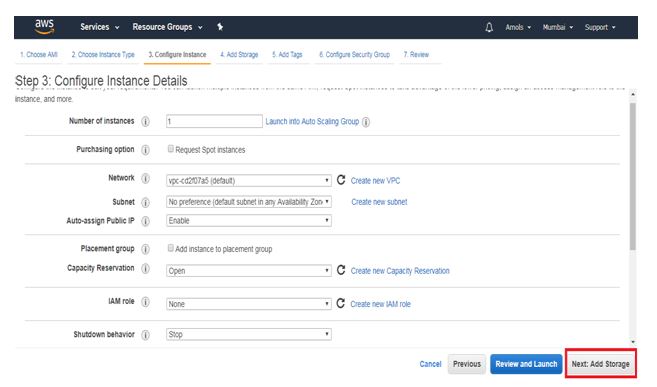Click the AWS logo home icon
Viewport: 657px width, 387px height.
pos(44,26)
